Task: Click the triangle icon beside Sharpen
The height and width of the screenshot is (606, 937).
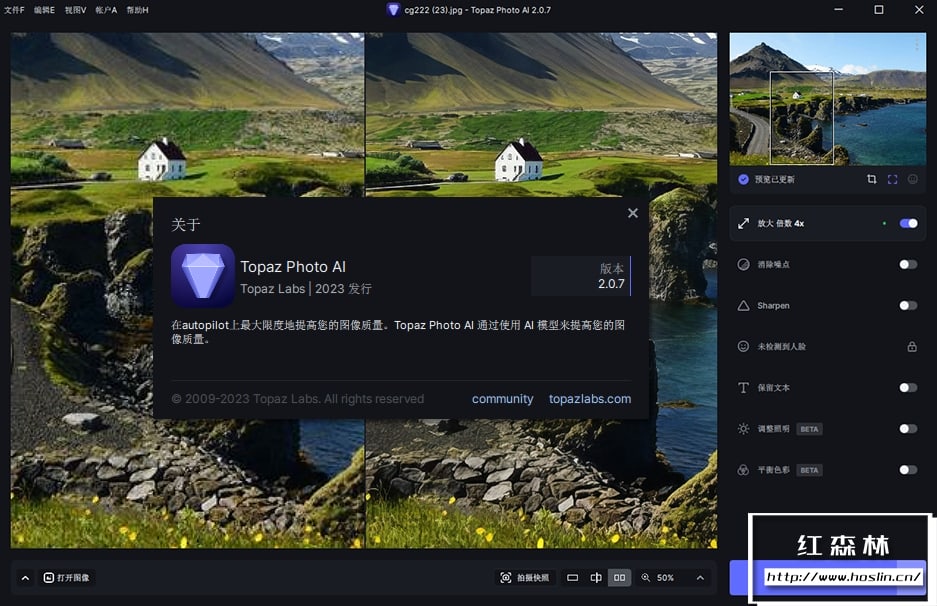Action: (743, 305)
